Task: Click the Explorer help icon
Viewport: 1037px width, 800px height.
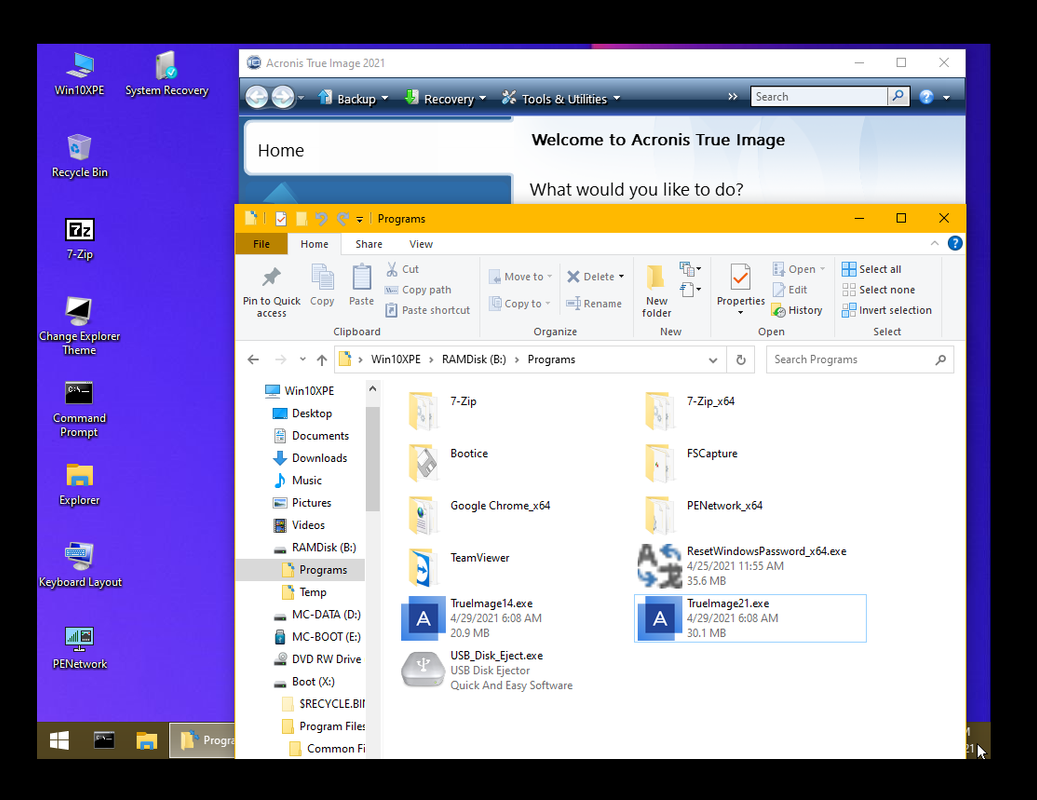Action: tap(955, 243)
